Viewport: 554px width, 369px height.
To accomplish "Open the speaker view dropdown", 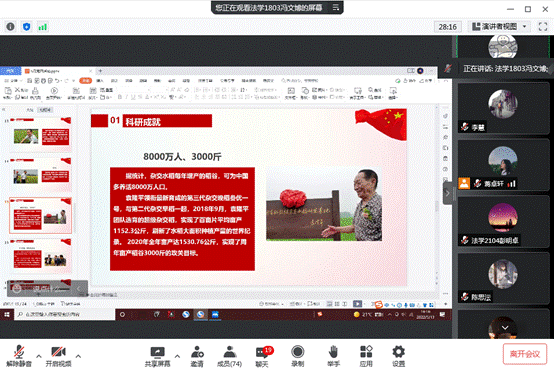I will [499, 27].
